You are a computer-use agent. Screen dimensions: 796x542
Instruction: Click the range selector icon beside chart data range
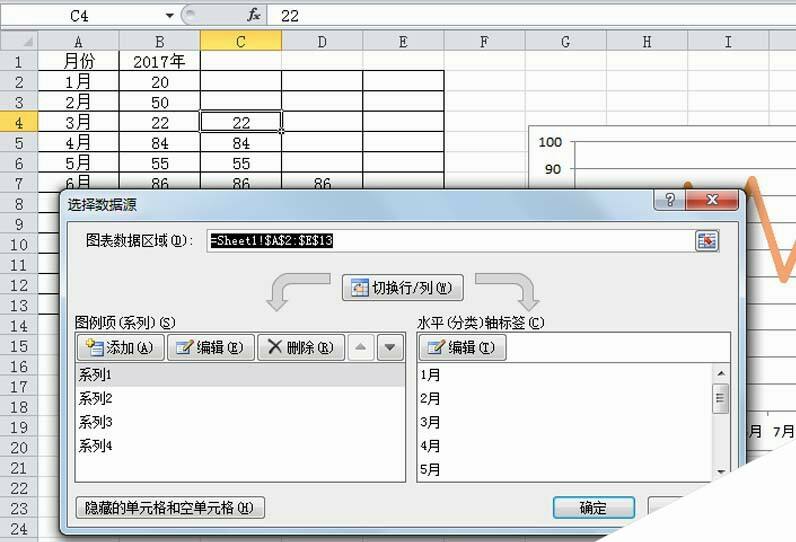click(x=707, y=241)
